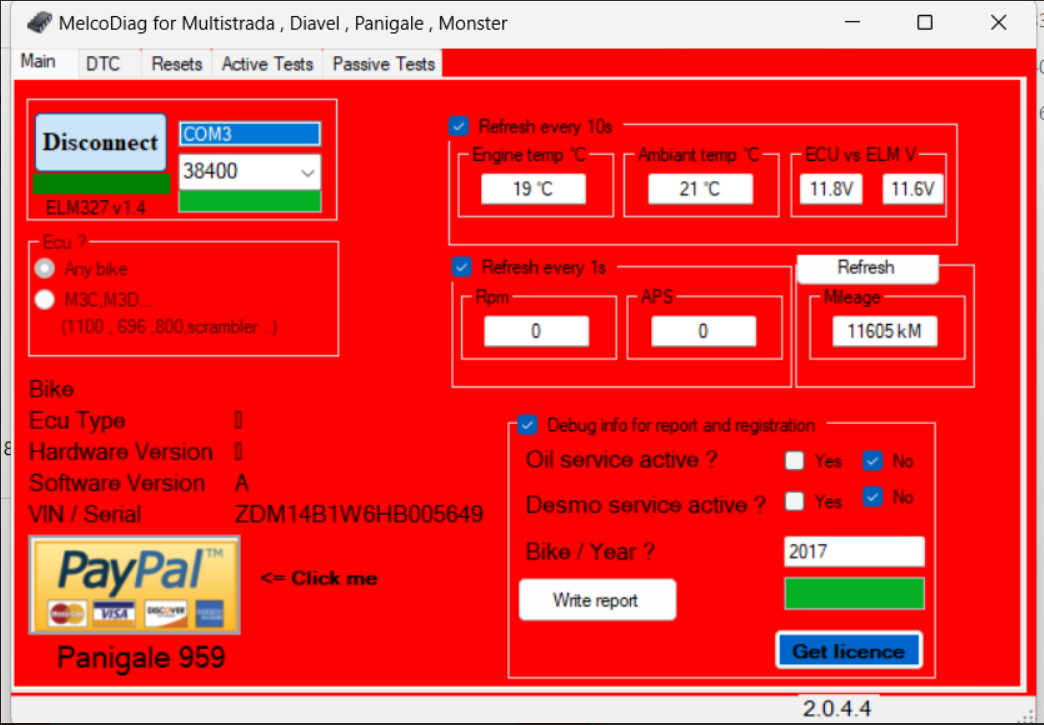The width and height of the screenshot is (1044, 725).
Task: Select the Passive Tests tab
Action: [x=383, y=64]
